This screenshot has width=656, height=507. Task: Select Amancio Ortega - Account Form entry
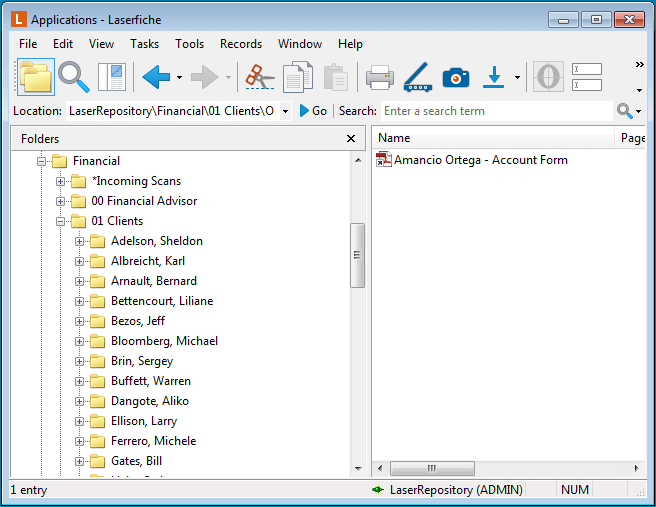(480, 160)
